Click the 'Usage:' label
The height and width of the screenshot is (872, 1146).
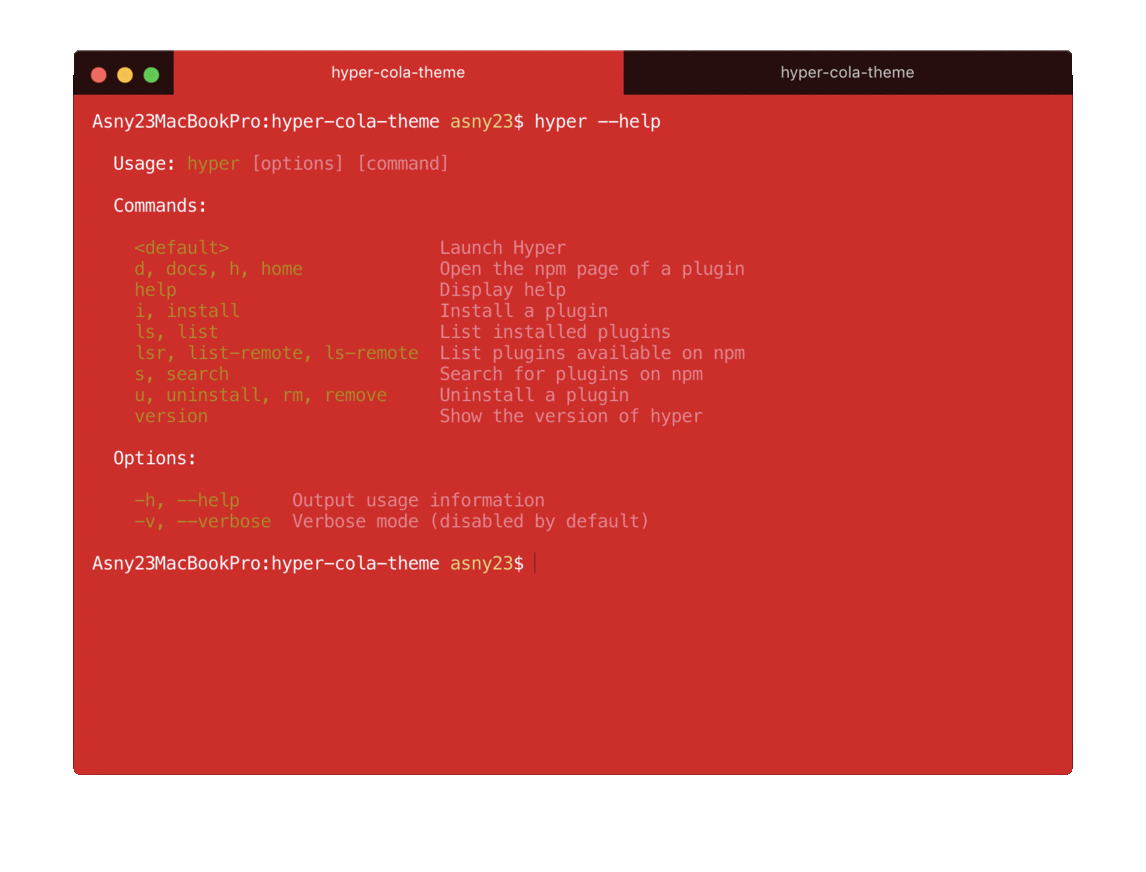pyautogui.click(x=144, y=164)
